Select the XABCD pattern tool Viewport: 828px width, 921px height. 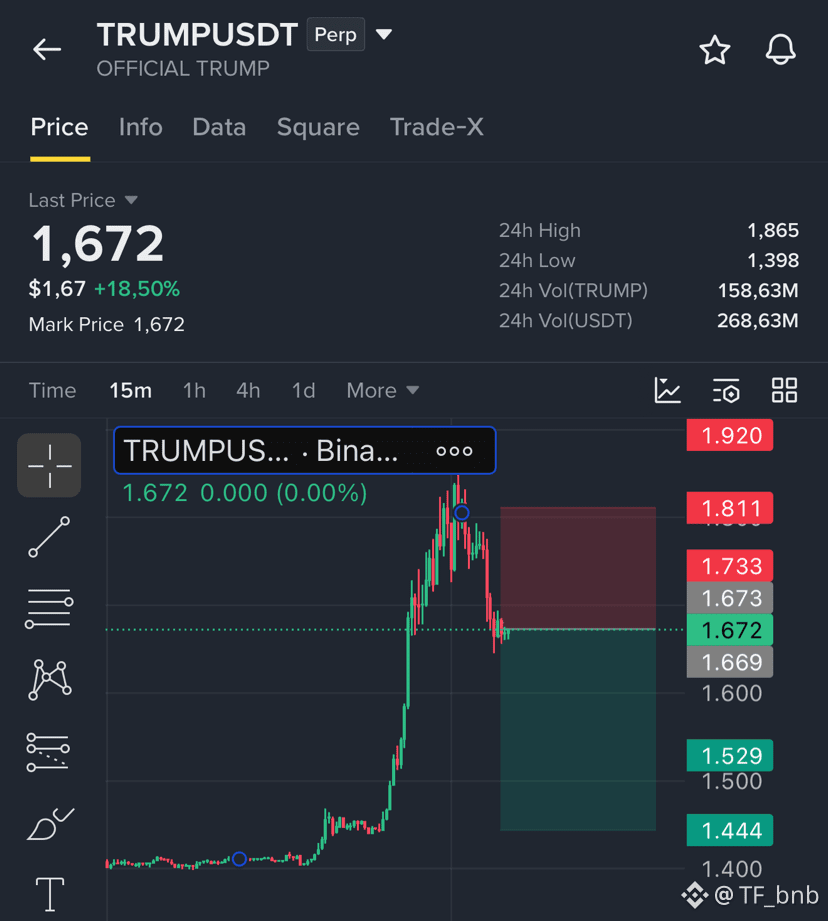click(x=50, y=680)
